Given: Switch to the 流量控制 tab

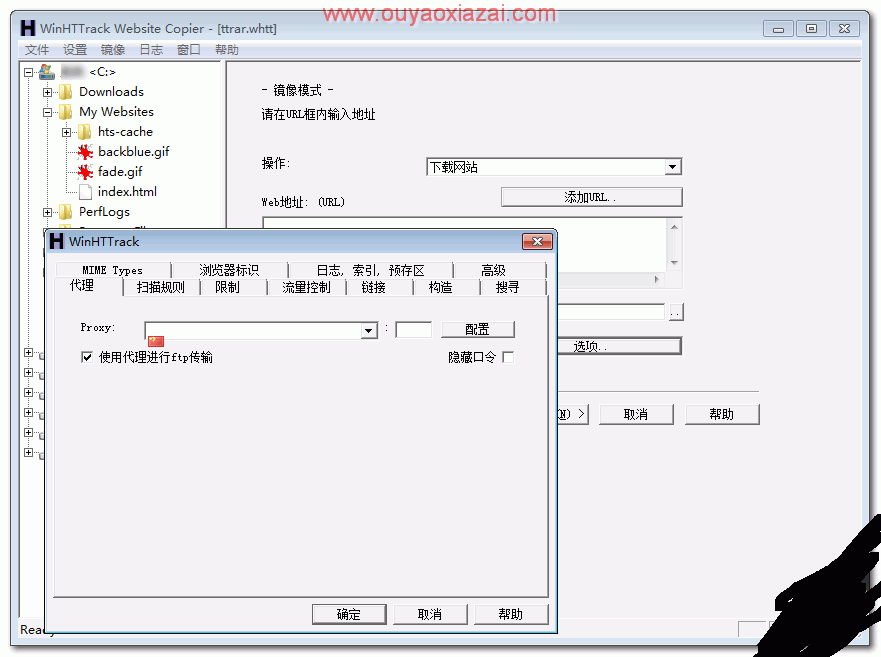Looking at the screenshot, I should [306, 287].
